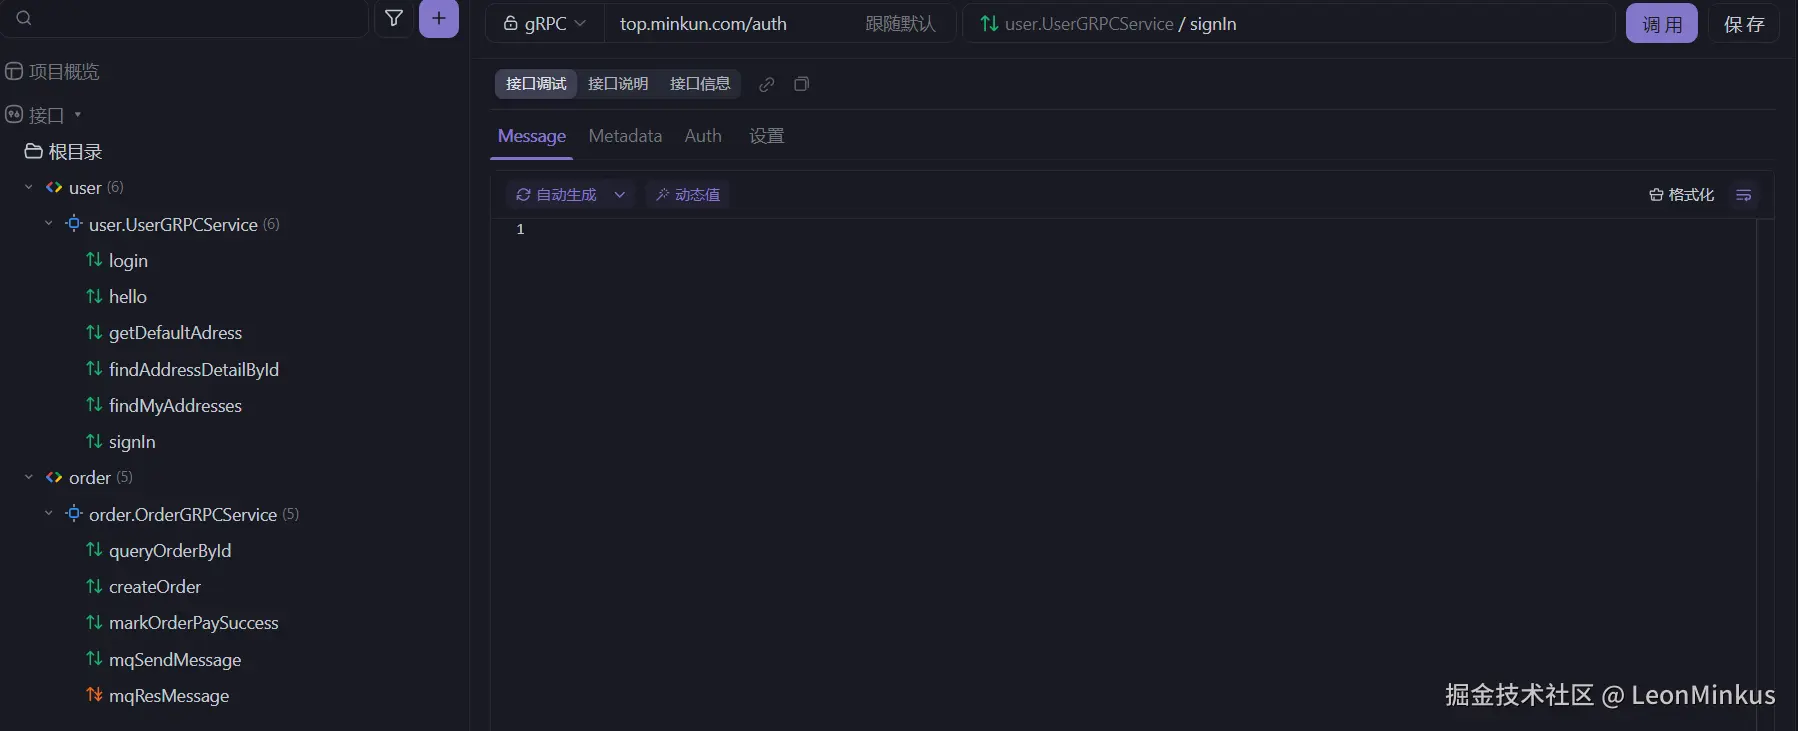Screen dimensions: 1798x731
Task: Click the user.UserGRPCService / signIn method selector
Action: [x=1288, y=23]
